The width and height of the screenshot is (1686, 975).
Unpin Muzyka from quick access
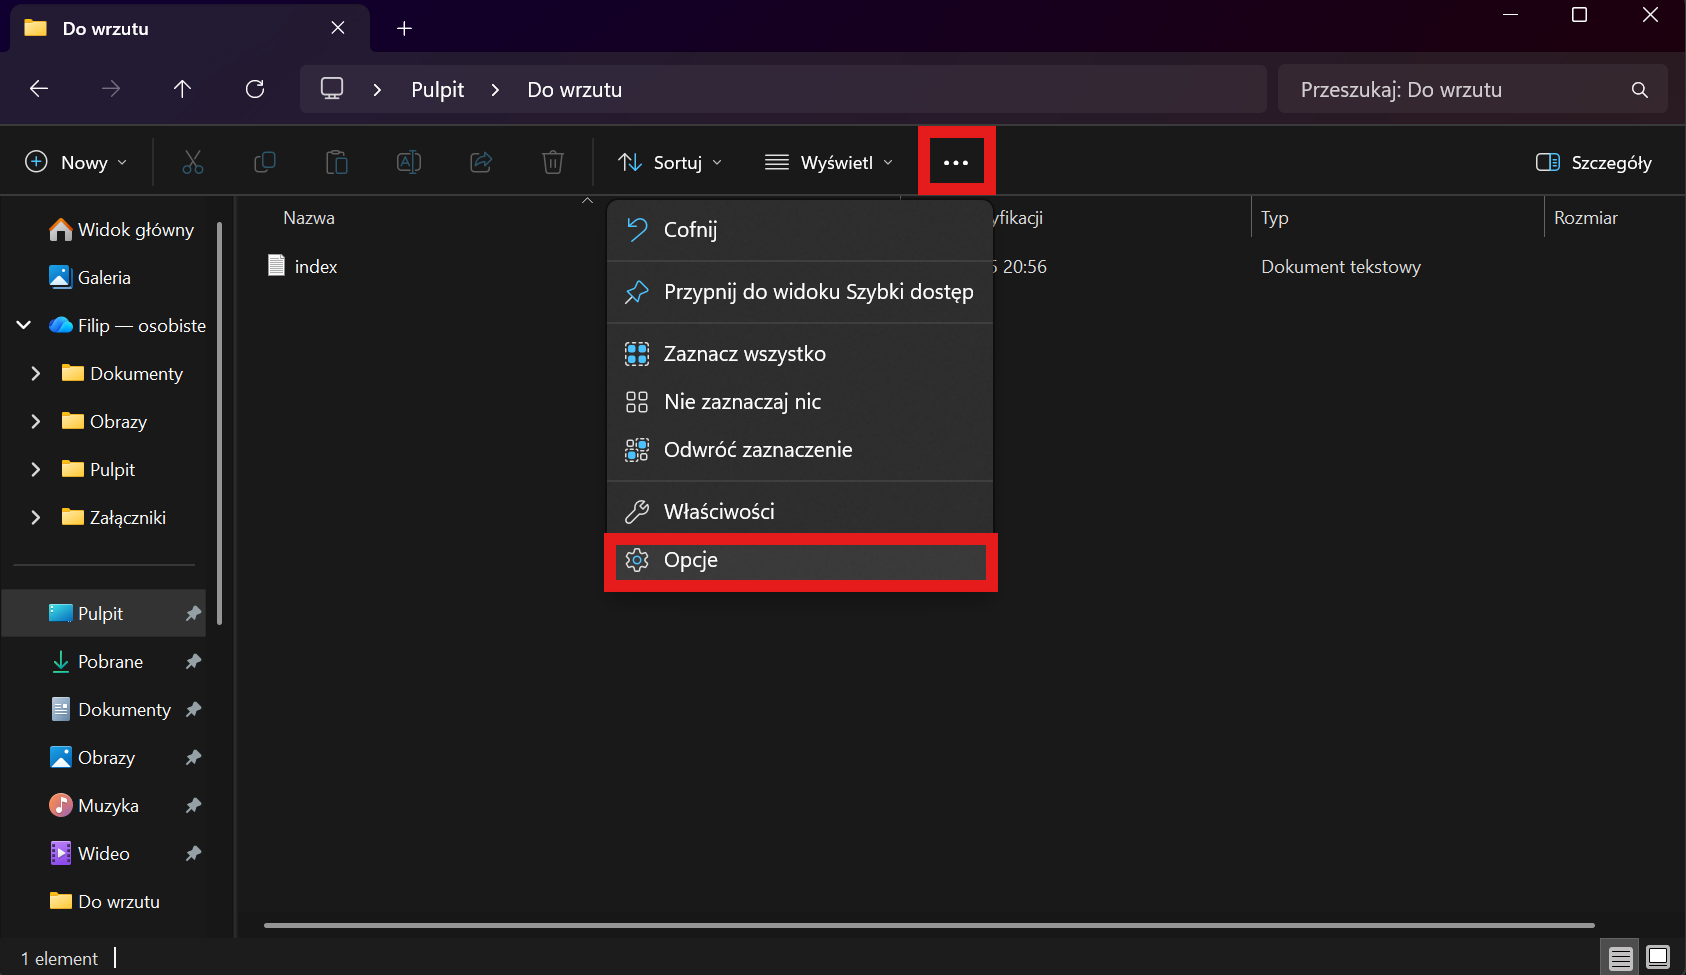pyautogui.click(x=194, y=806)
